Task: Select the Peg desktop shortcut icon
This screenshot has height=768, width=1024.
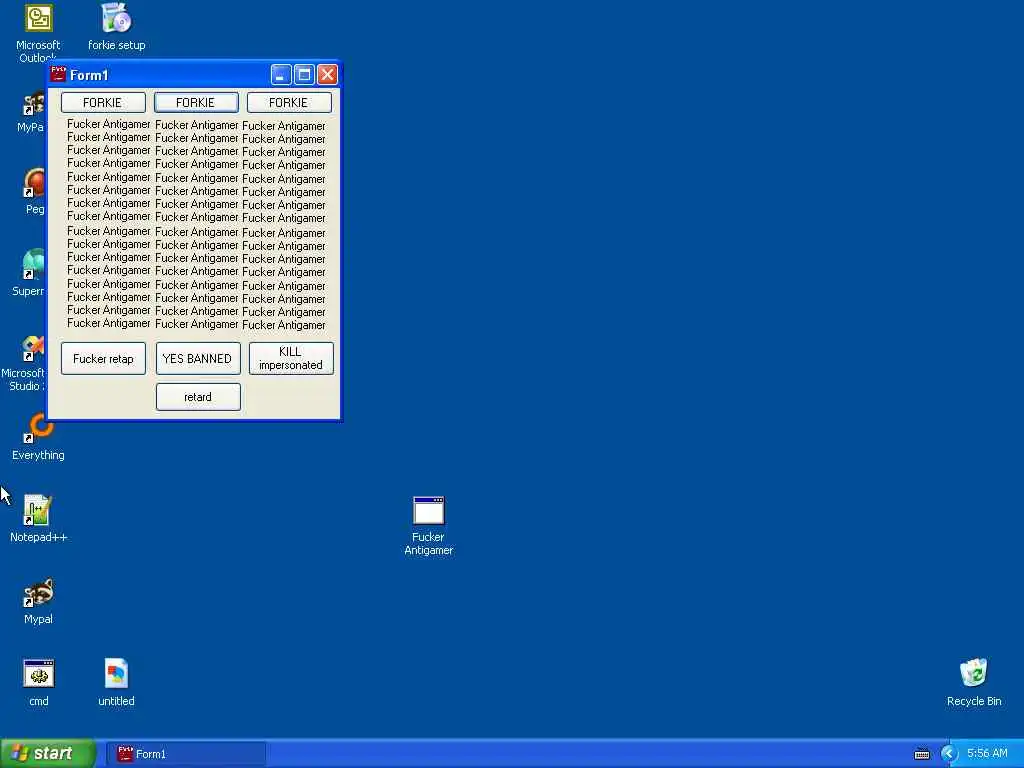Action: pos(34,191)
